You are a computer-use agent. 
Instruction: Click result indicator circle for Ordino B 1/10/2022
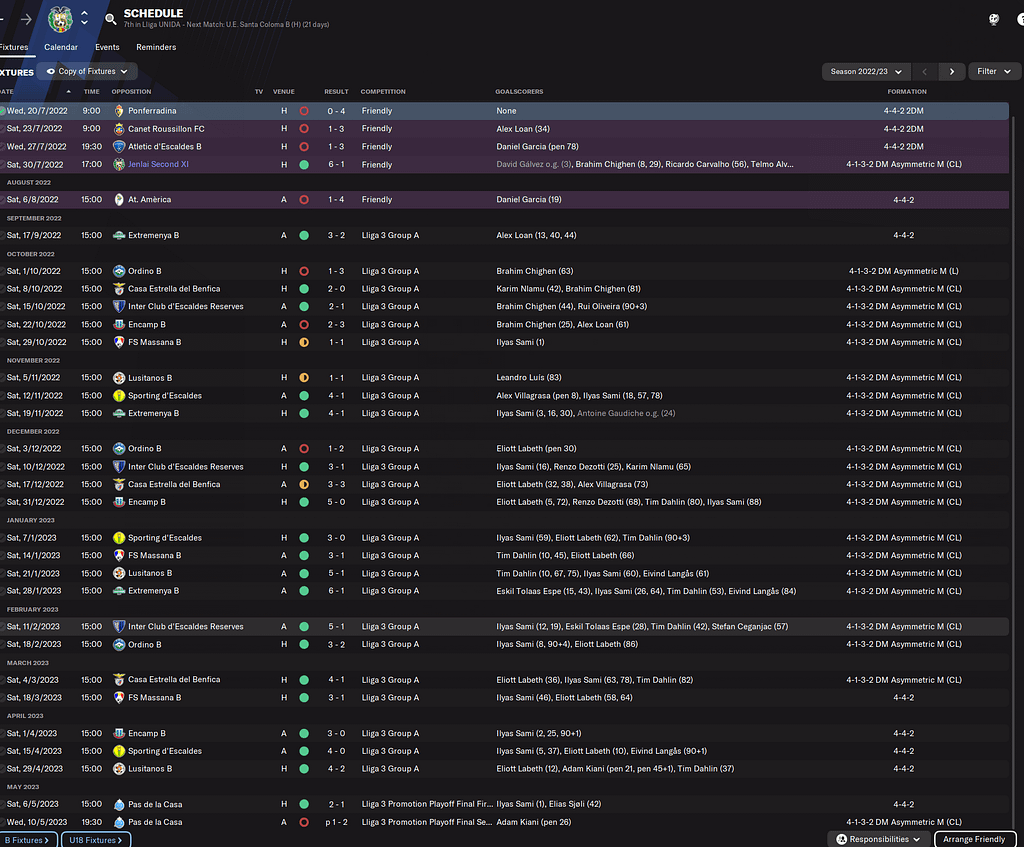303,271
